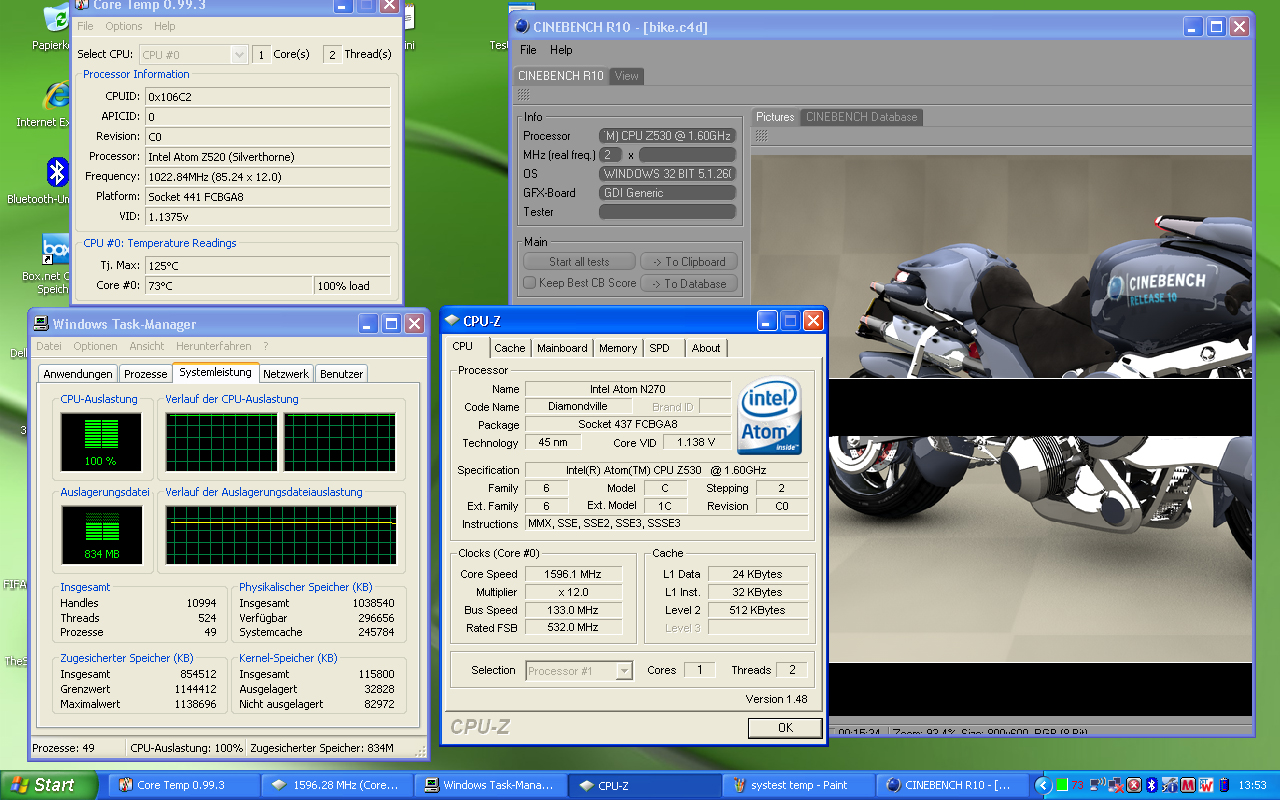Click the red M security tray icon
The image size is (1280, 800).
[x=1189, y=785]
